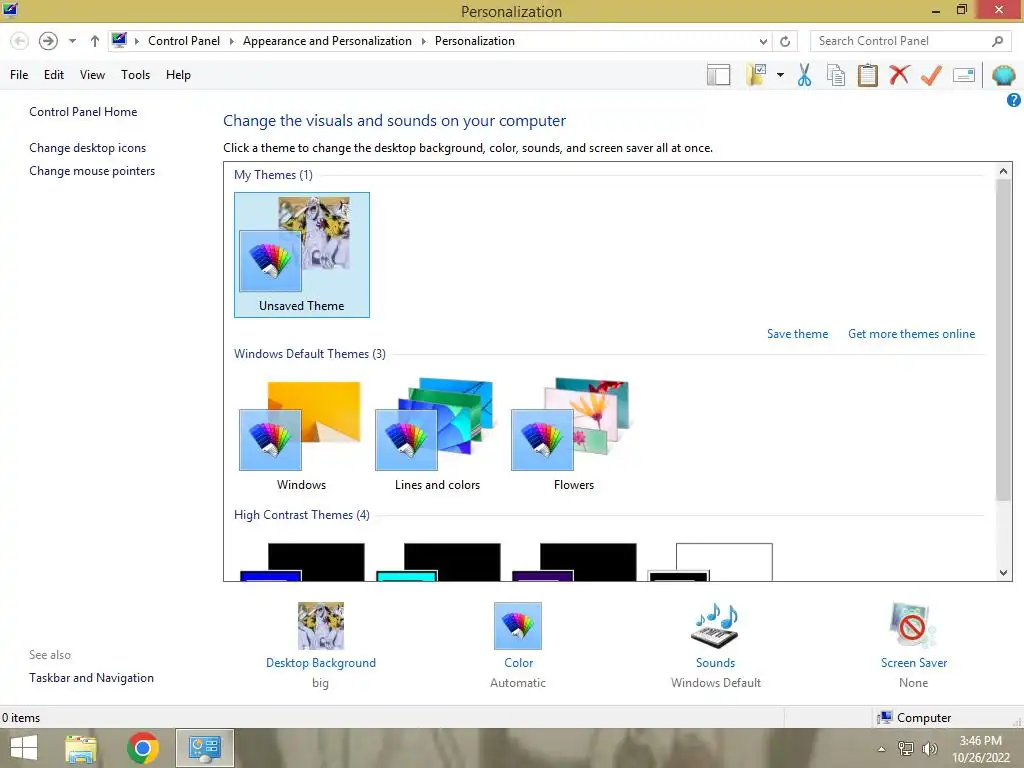
Task: Click the Copy toolbar icon
Action: point(836,75)
